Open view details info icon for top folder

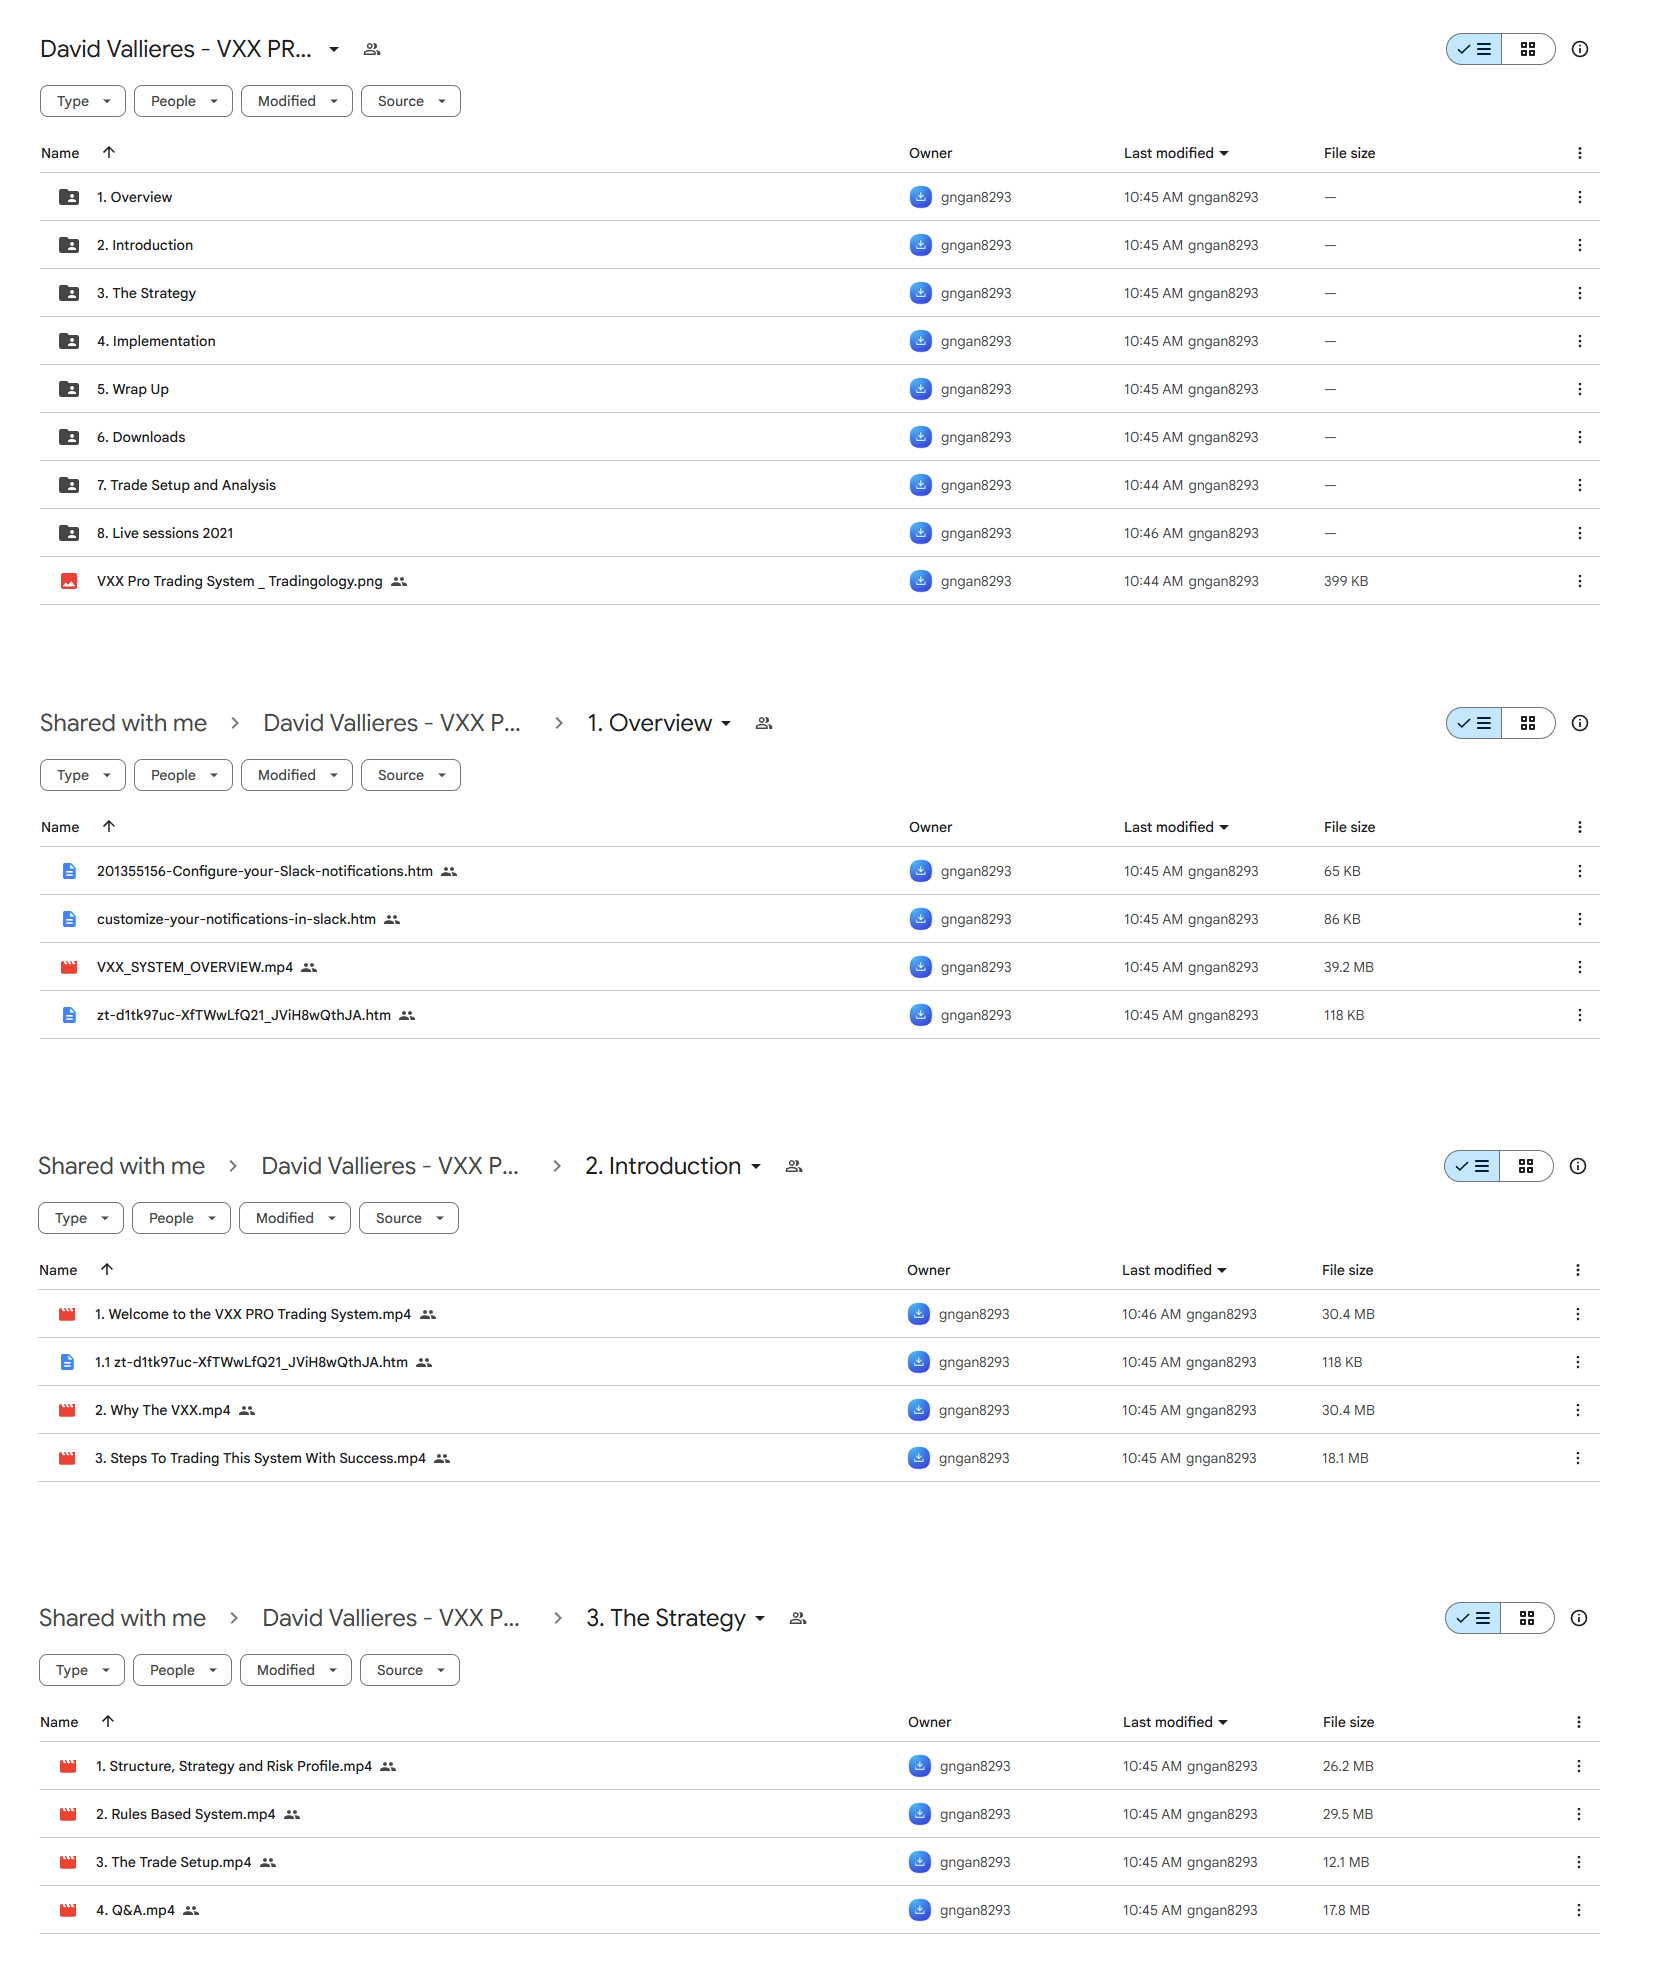tap(1580, 49)
